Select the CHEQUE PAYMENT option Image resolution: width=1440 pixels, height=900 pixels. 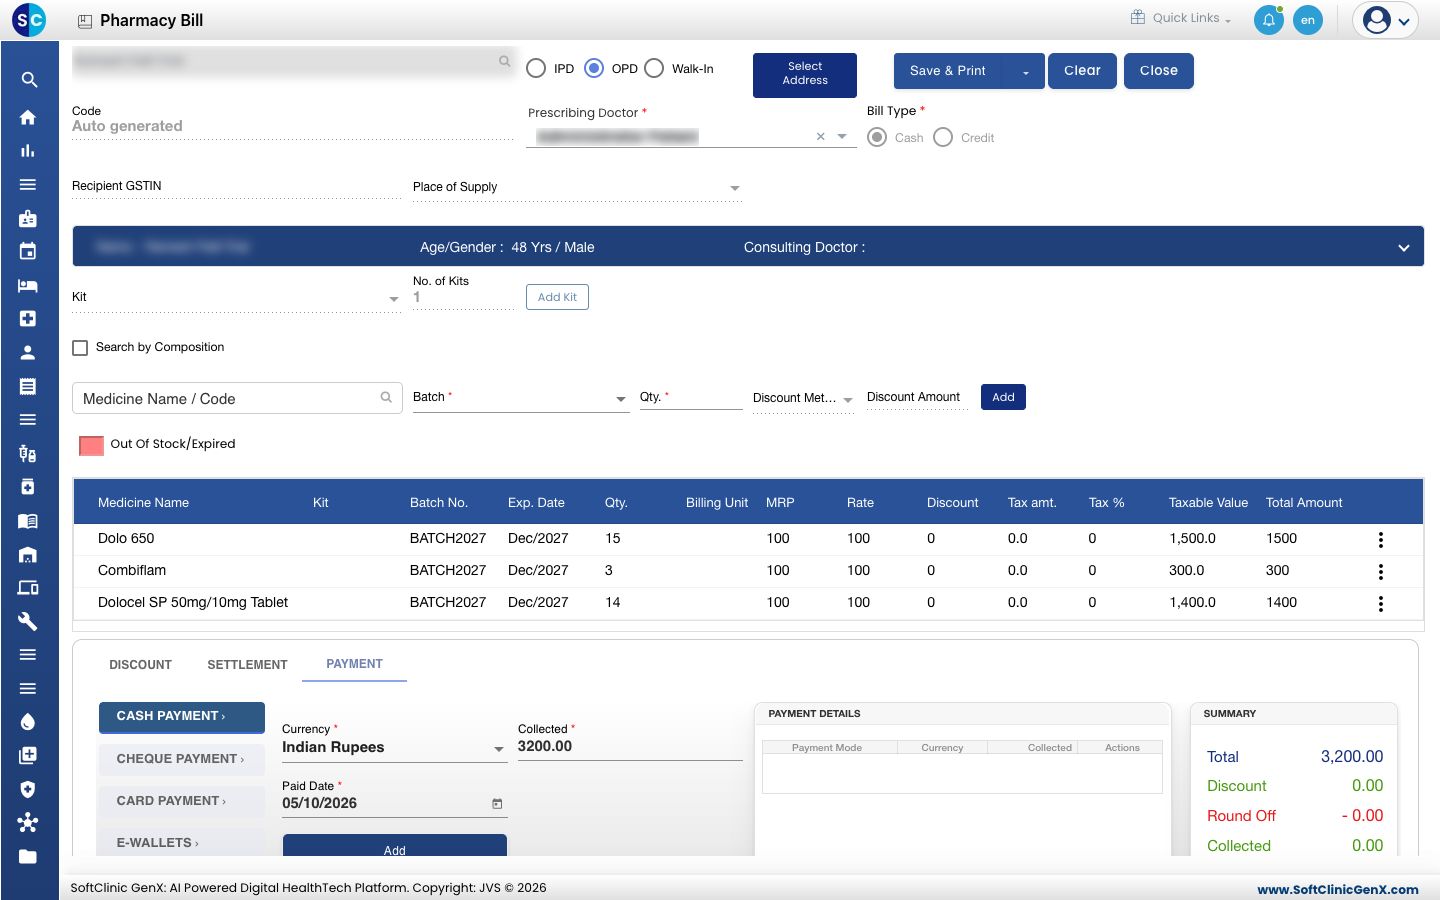(181, 759)
